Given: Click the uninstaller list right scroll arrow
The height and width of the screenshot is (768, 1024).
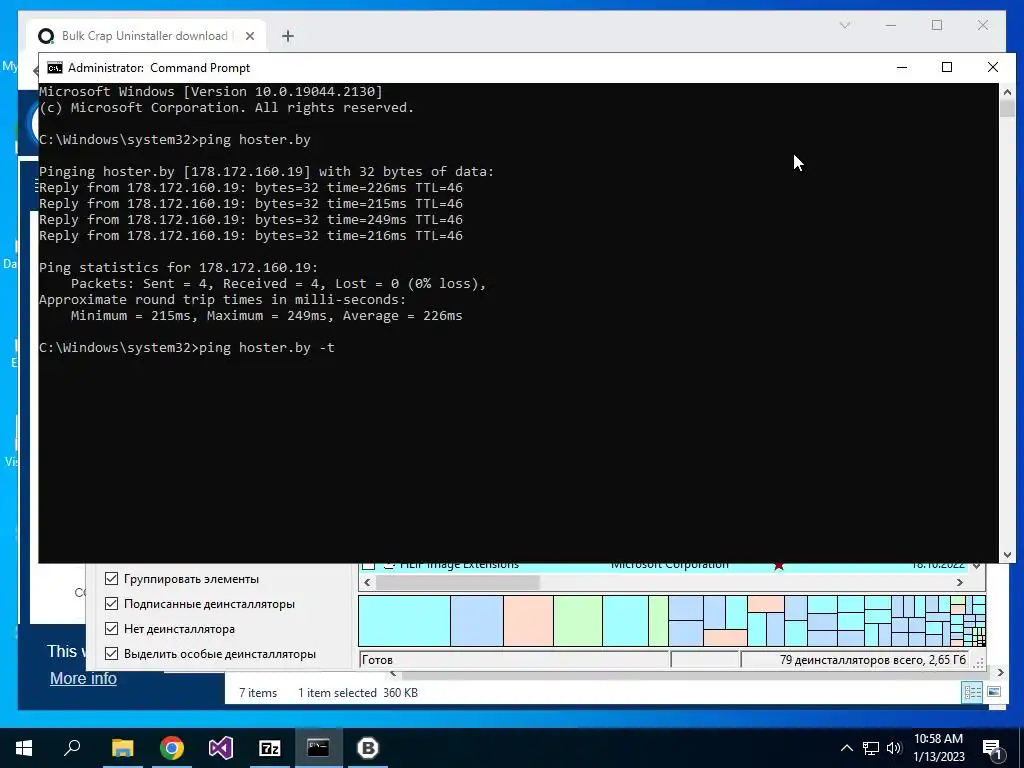Looking at the screenshot, I should (x=959, y=582).
